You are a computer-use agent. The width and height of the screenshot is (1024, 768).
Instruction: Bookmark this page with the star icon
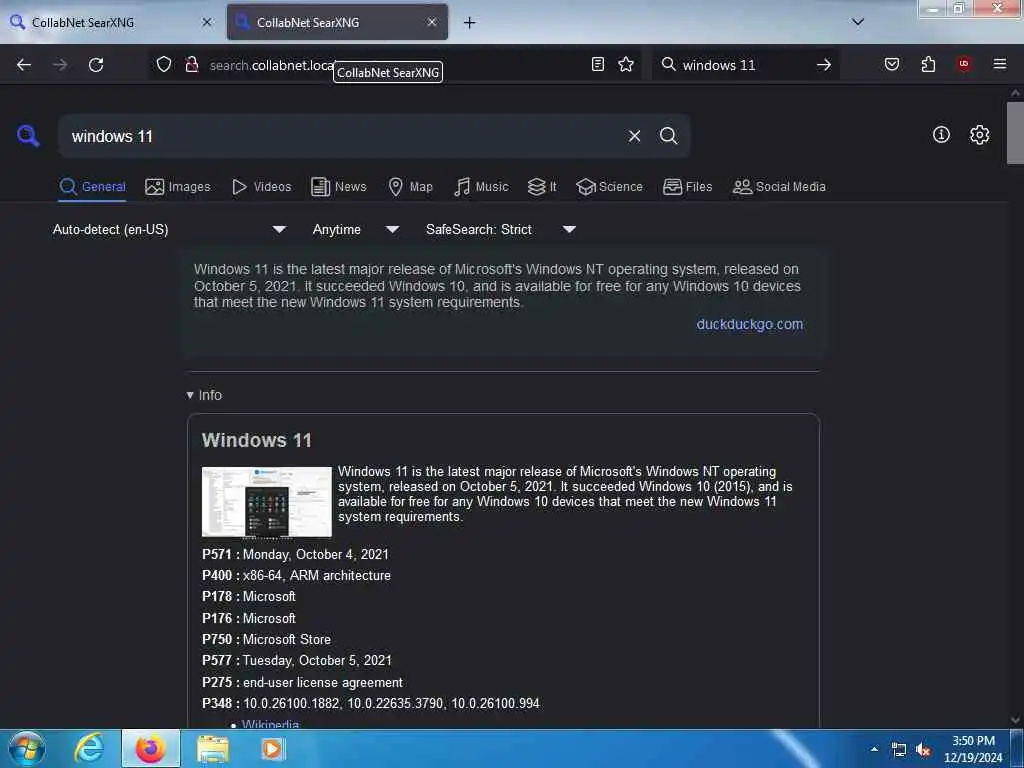click(626, 64)
